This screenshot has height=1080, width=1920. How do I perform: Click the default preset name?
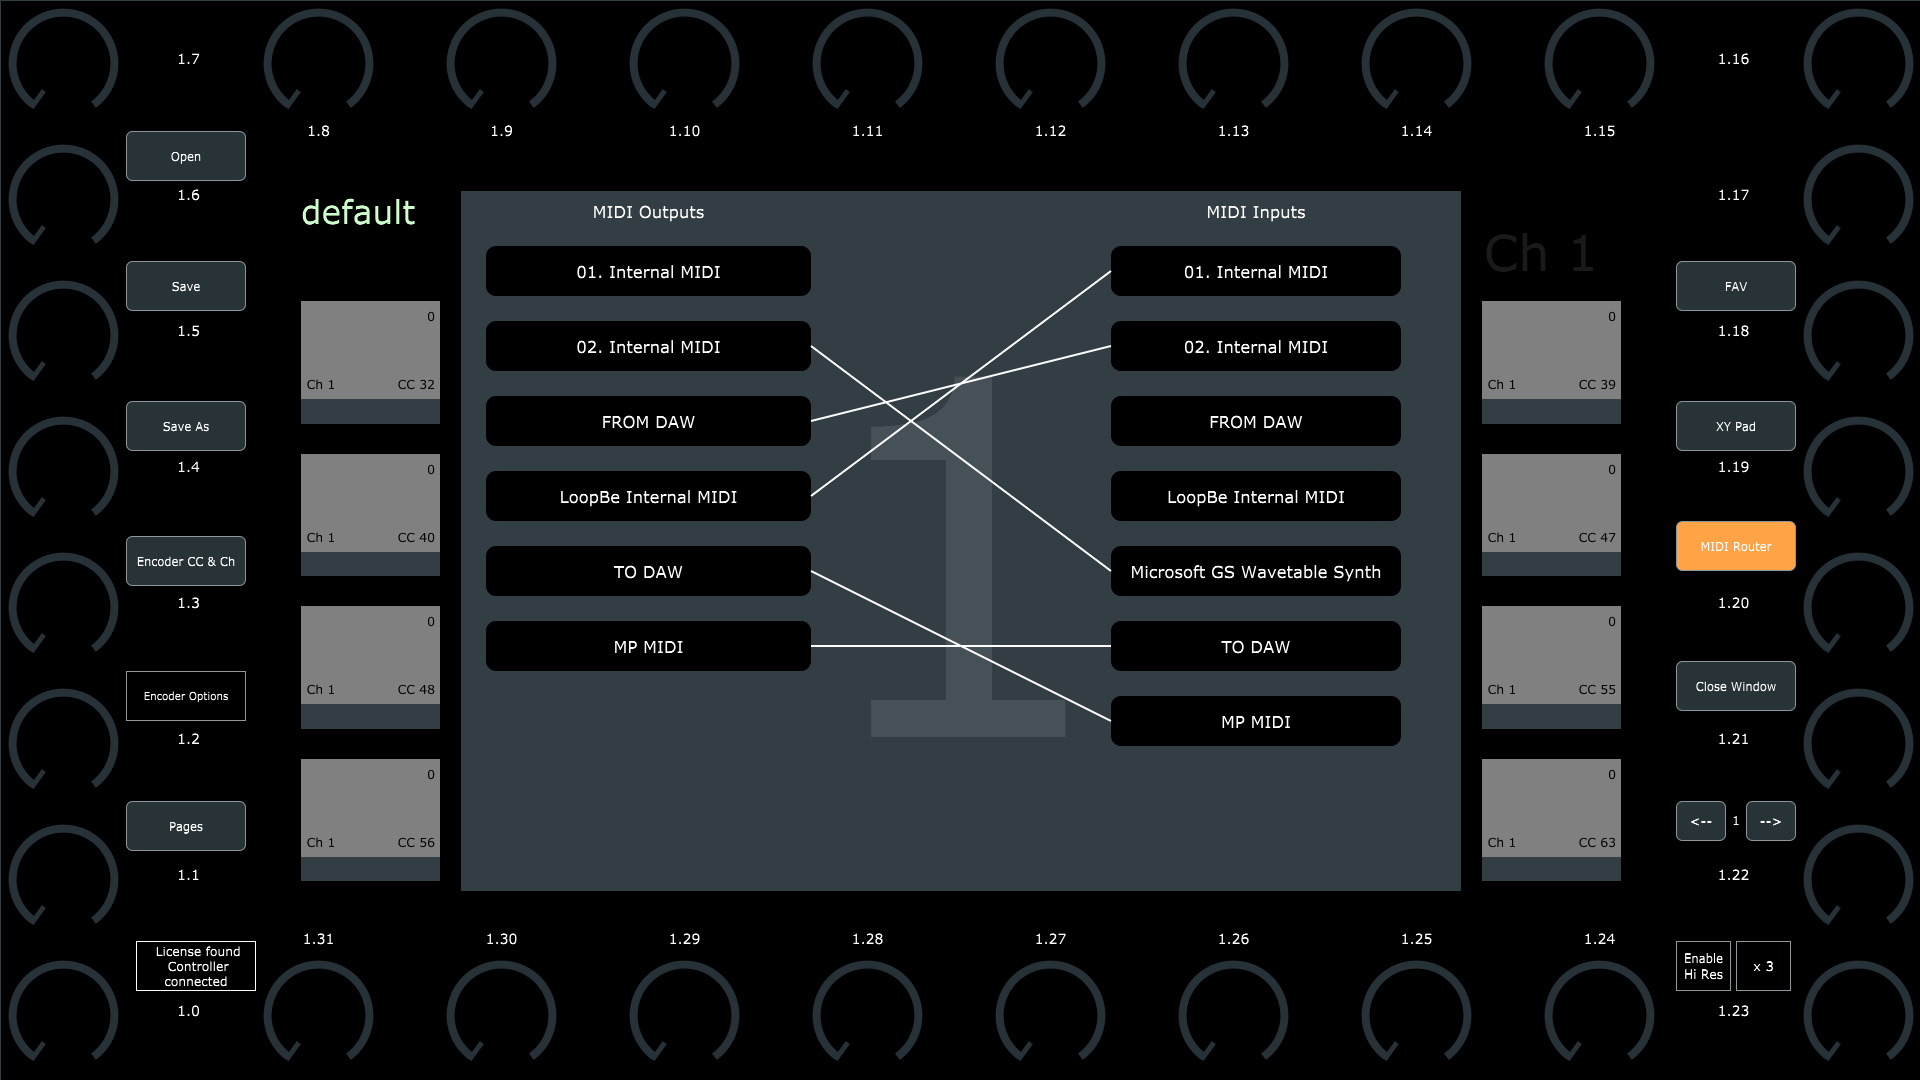click(358, 212)
